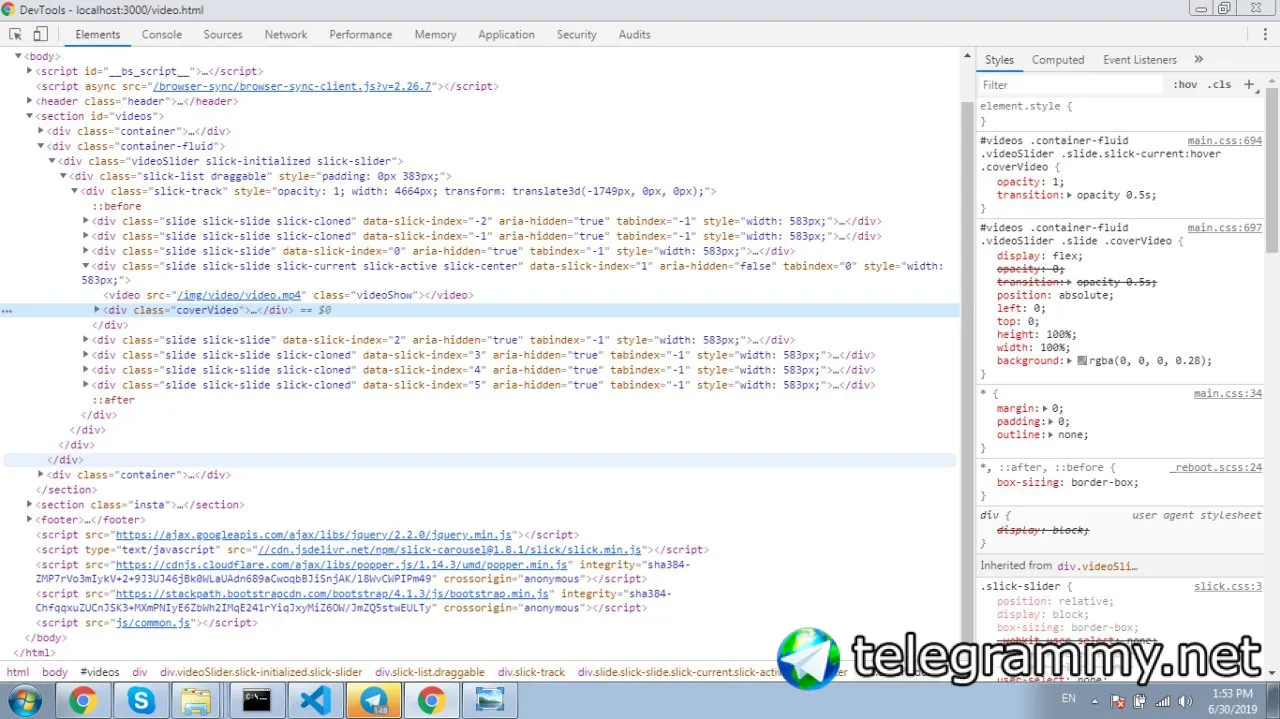Open Telegram from the taskbar
Viewport: 1280px width, 719px height.
tap(374, 700)
